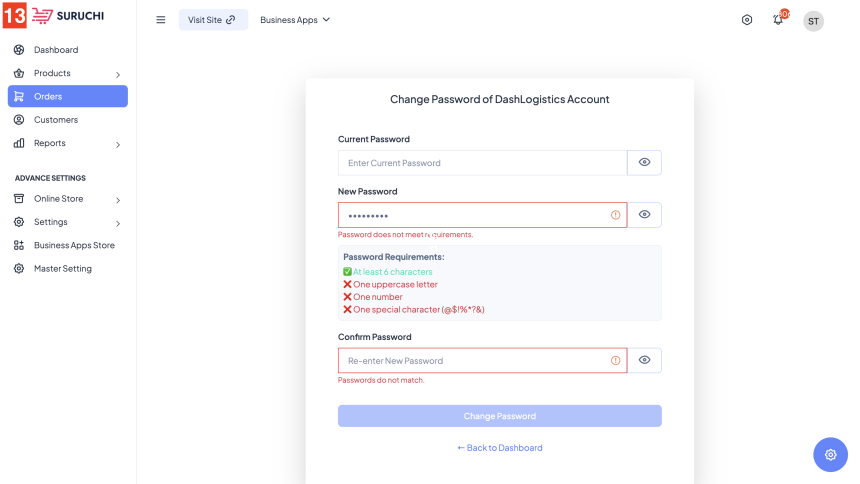Toggle new password visibility
This screenshot has width=860, height=484.
click(x=644, y=215)
